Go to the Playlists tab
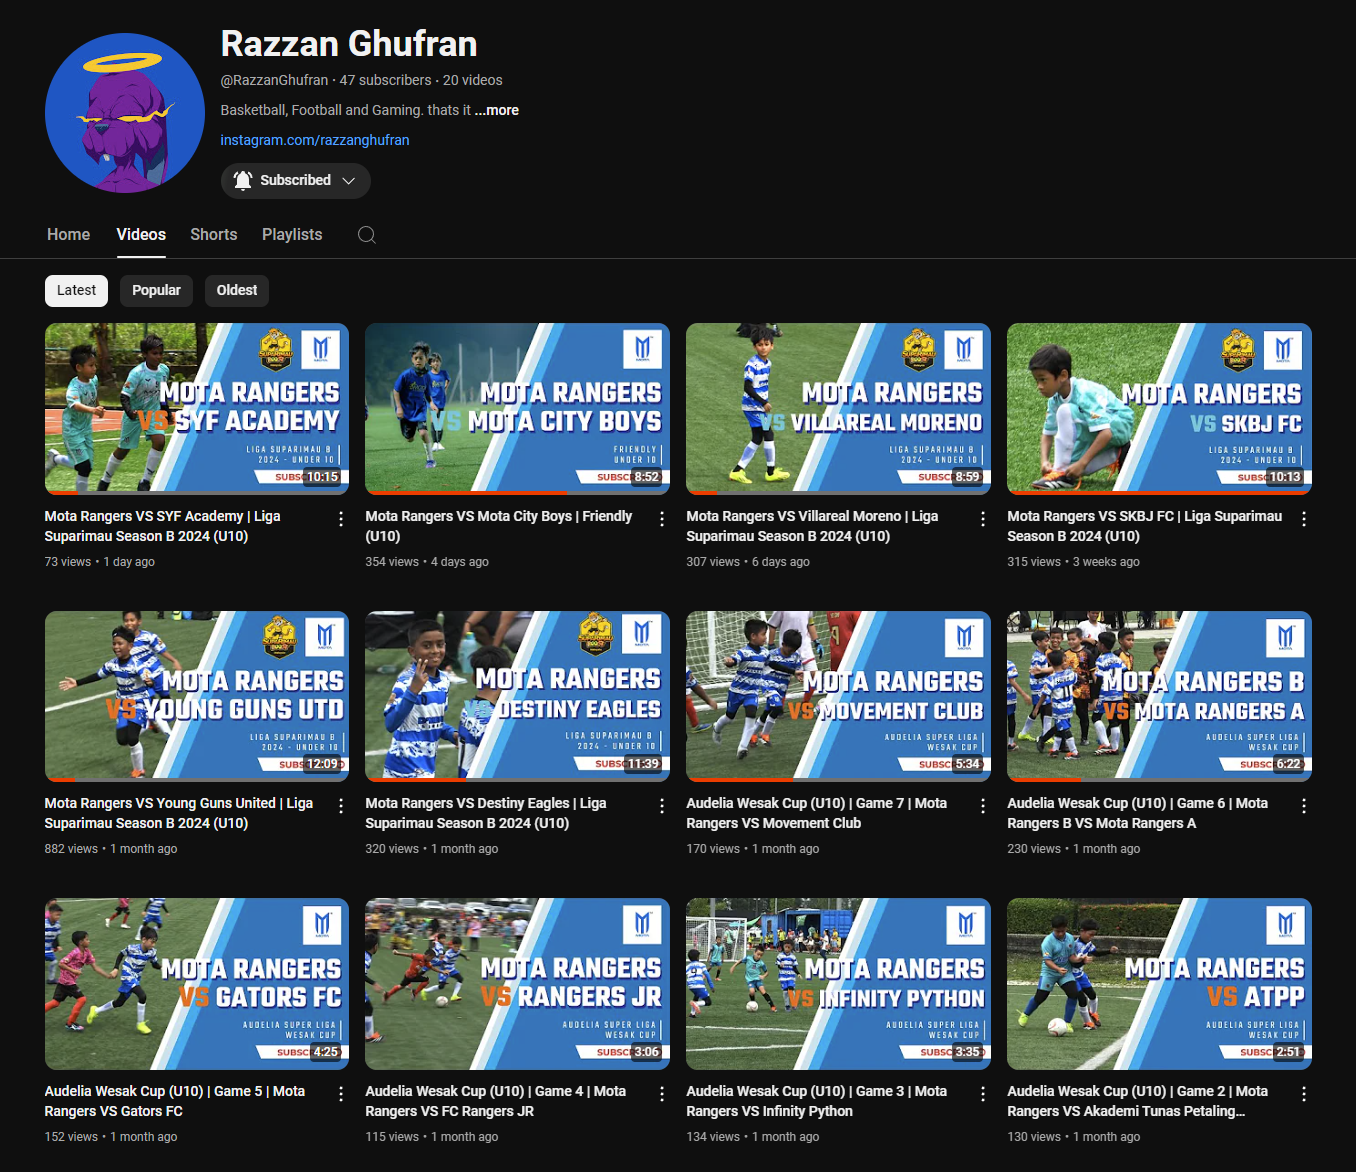1356x1172 pixels. pos(292,235)
